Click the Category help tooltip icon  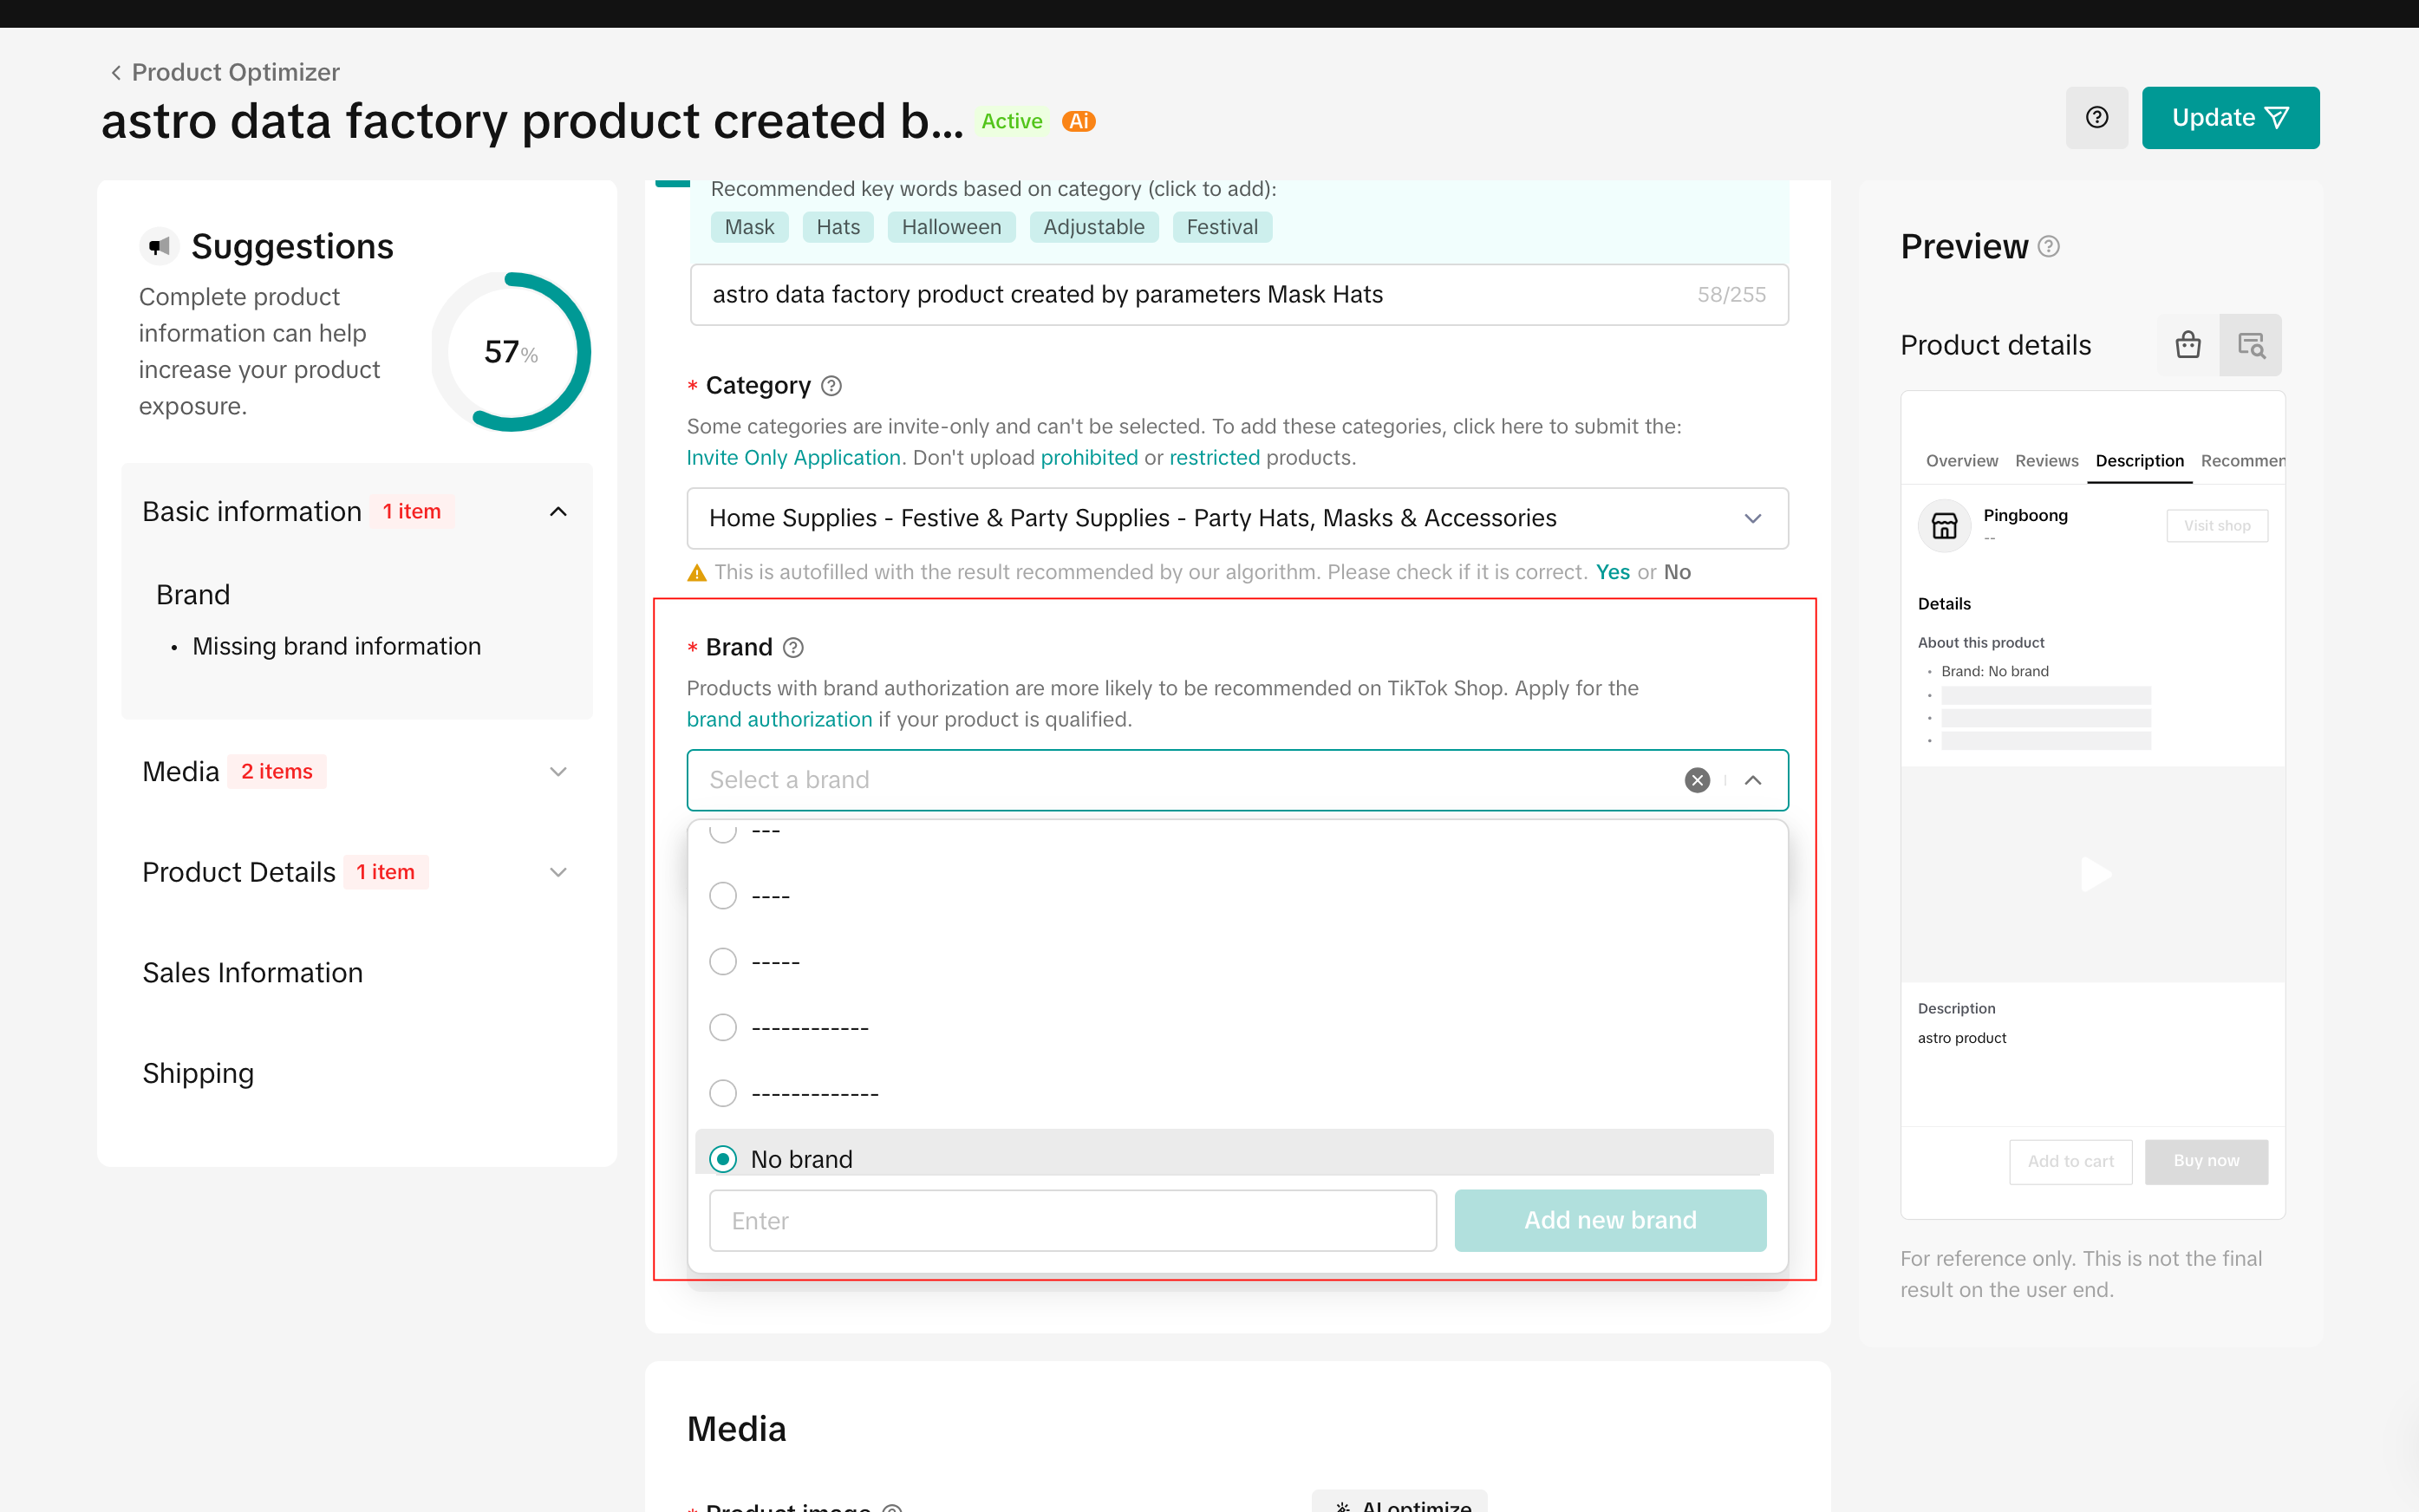[x=831, y=386]
